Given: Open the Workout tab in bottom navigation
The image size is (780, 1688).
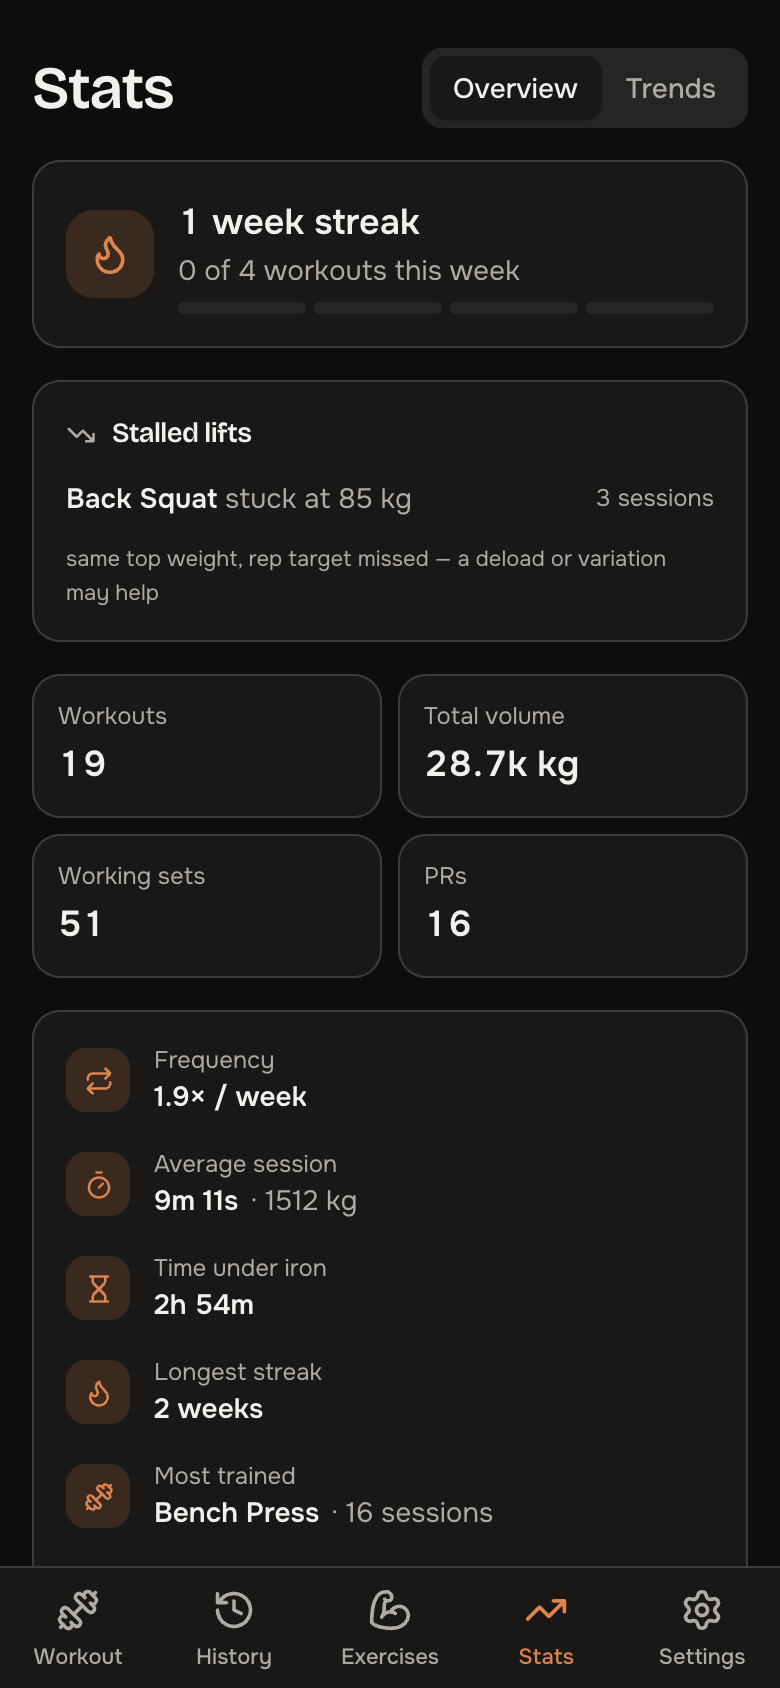Looking at the screenshot, I should (x=78, y=1628).
